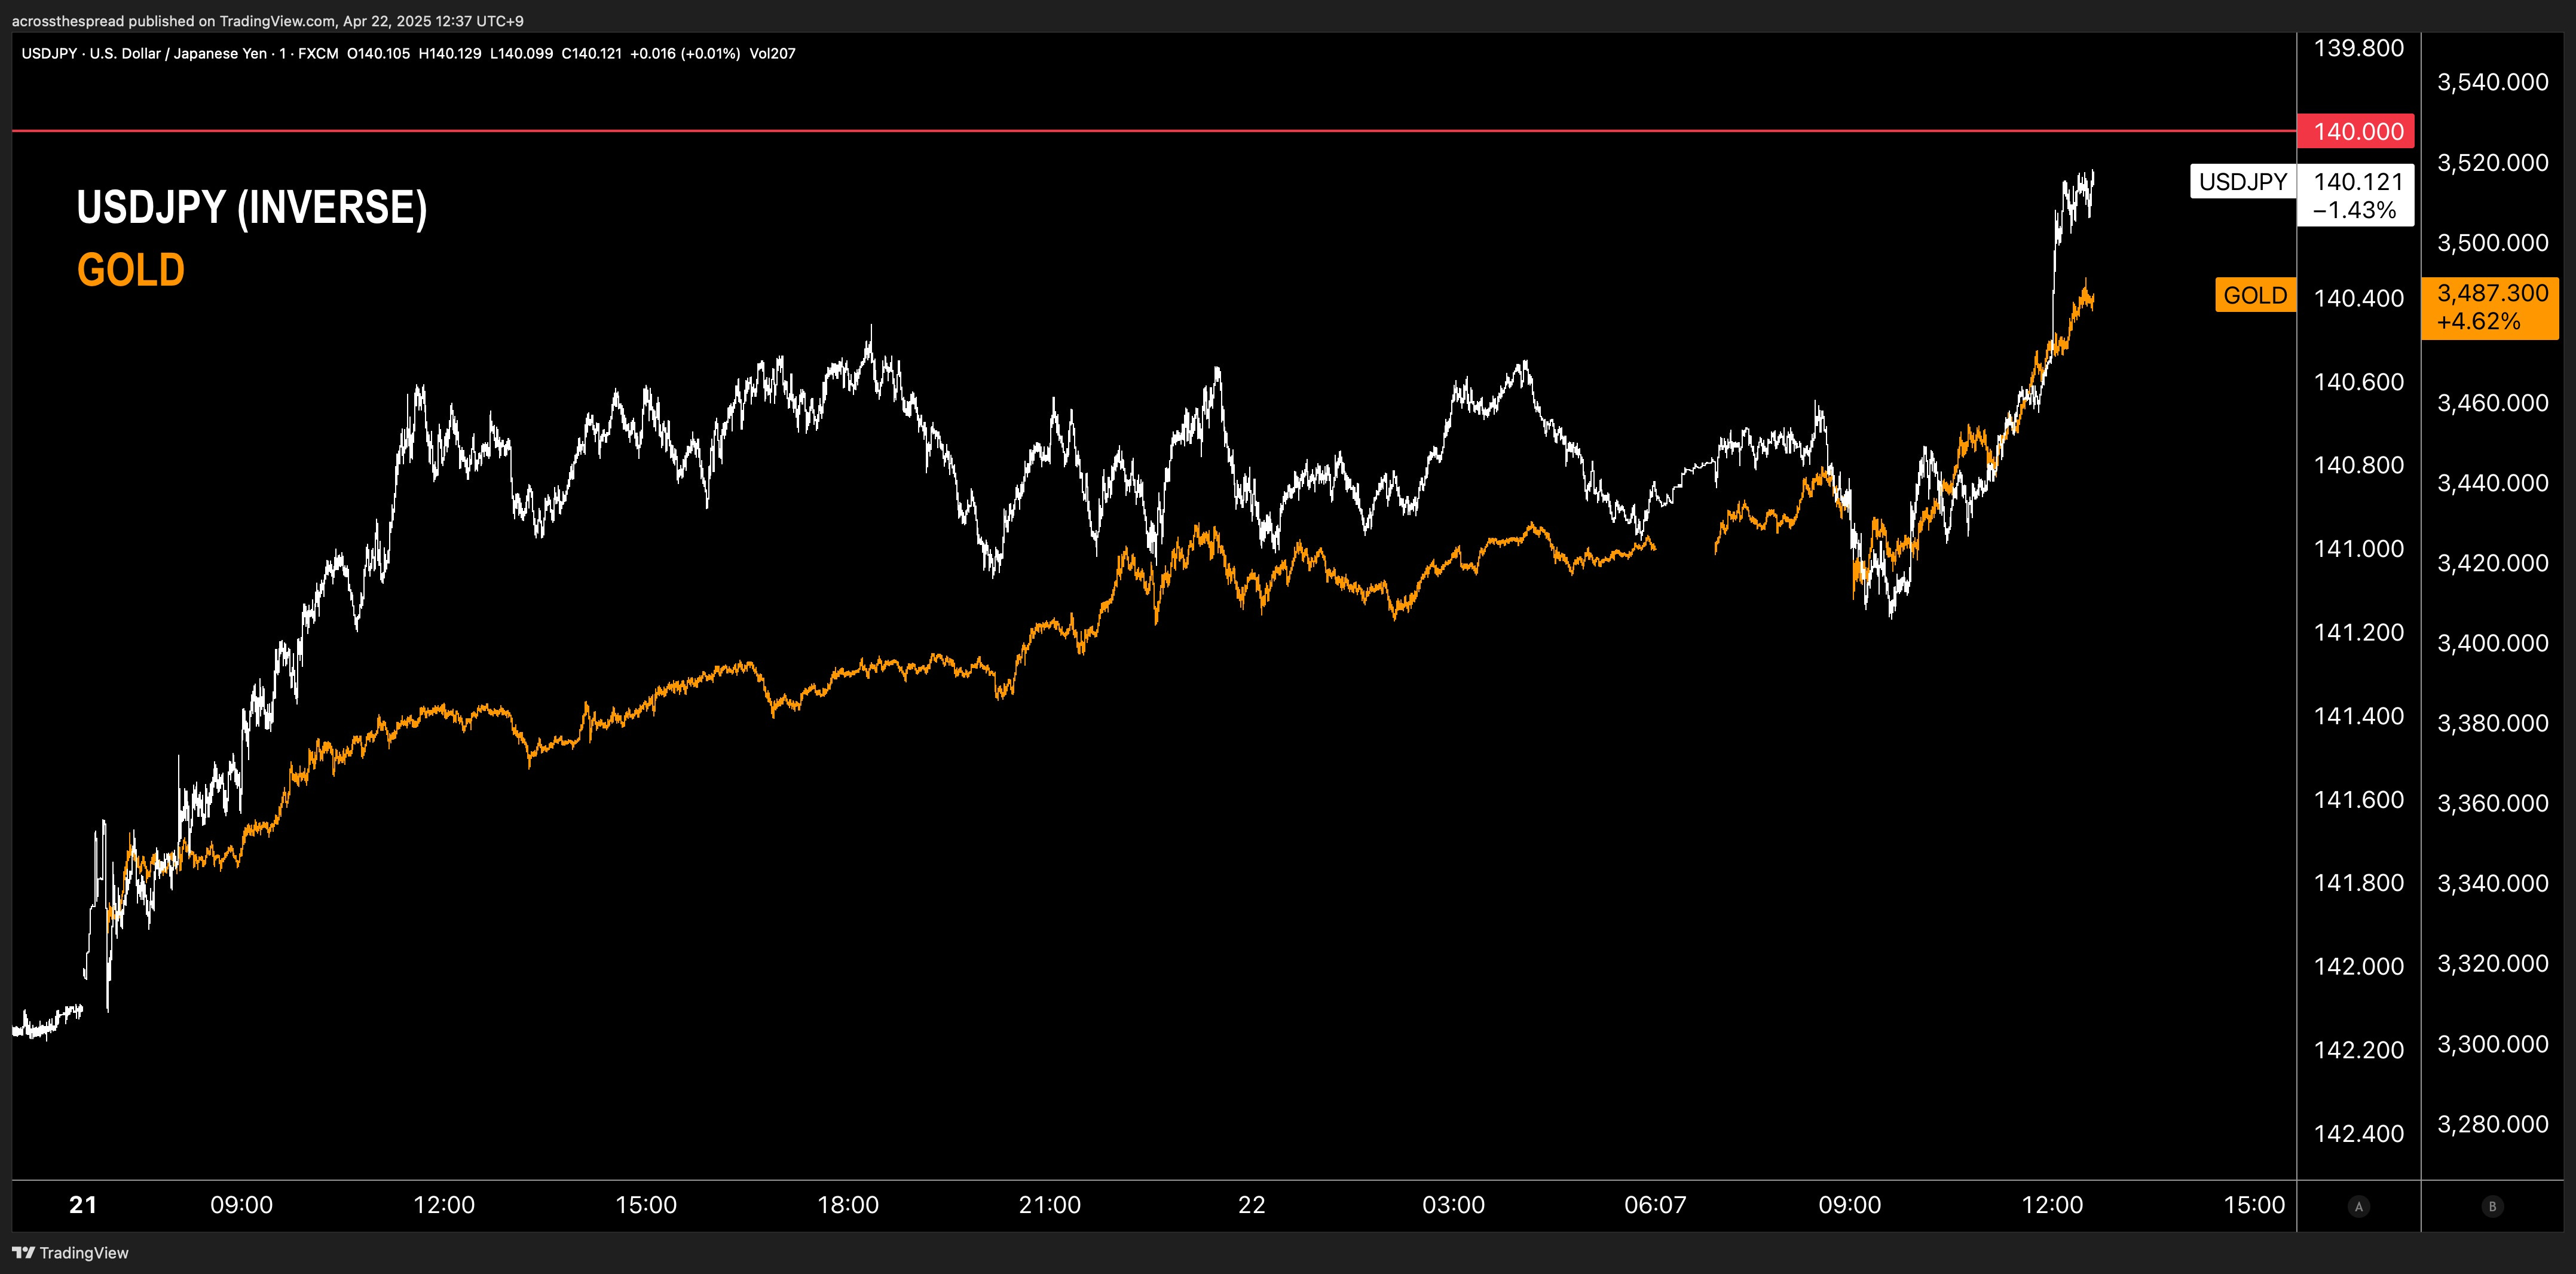Screen dimensions: 2576x1274
Task: Click the USDJPY change percentage −1.43%
Action: coord(2355,209)
